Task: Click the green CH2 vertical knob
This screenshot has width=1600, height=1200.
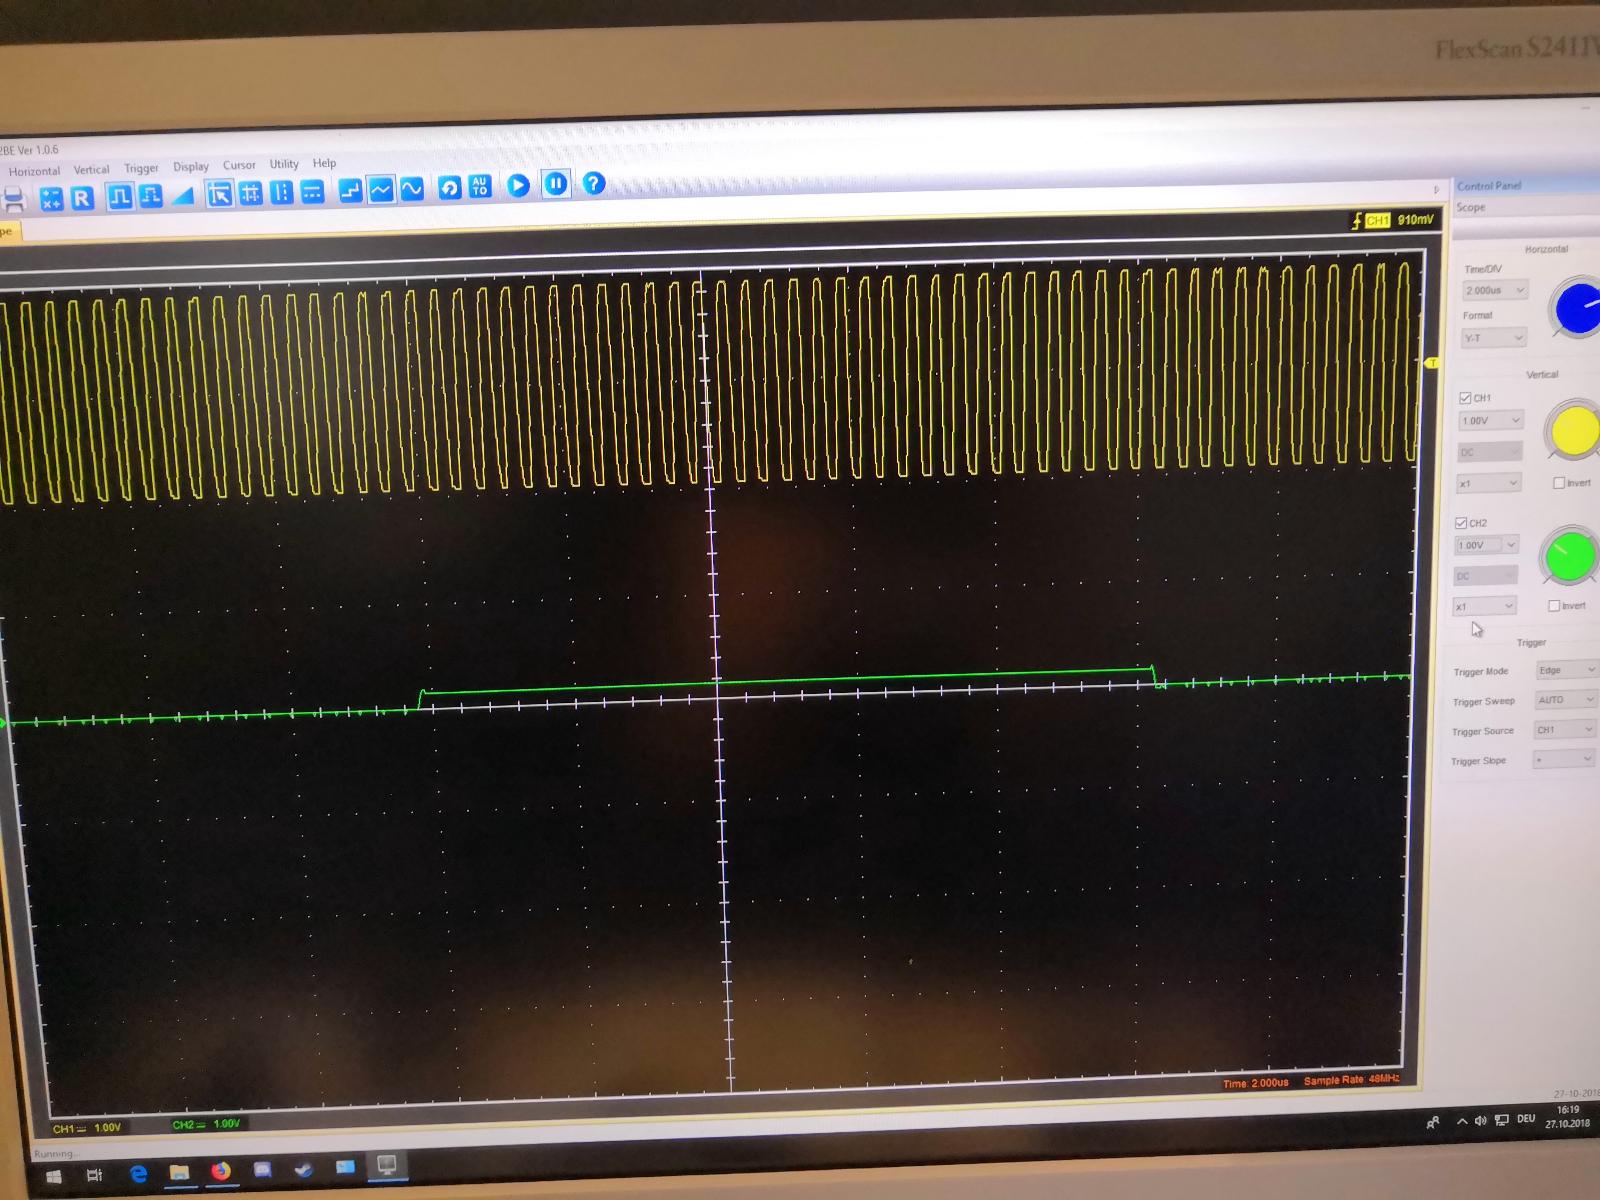Action: click(x=1570, y=556)
